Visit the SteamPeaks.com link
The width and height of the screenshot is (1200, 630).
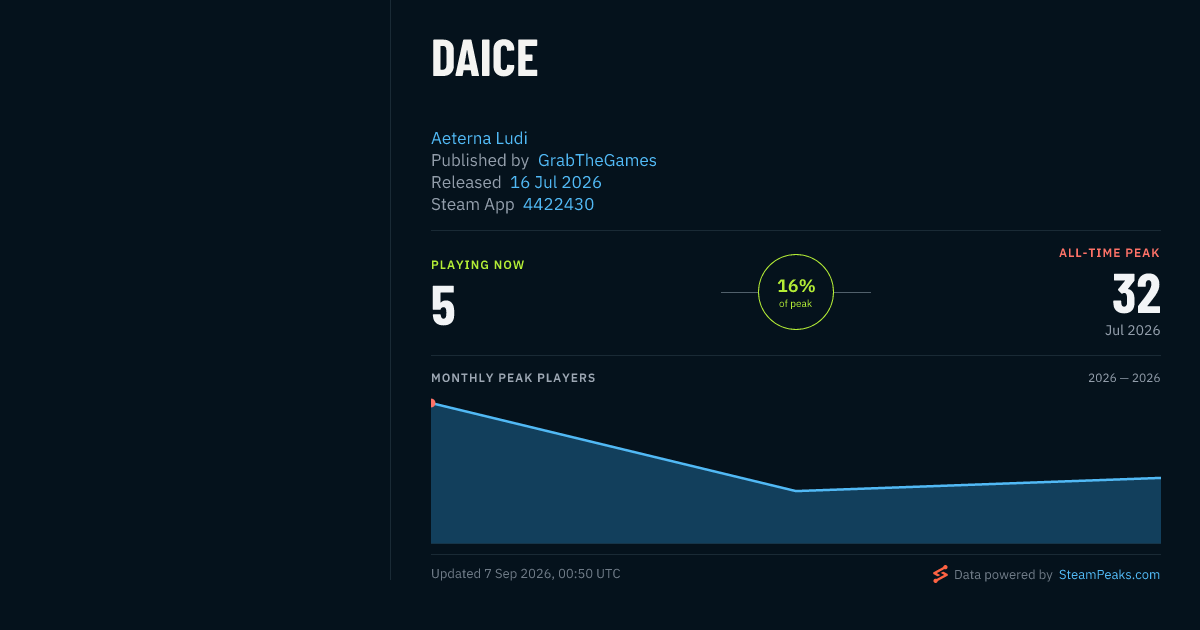pyautogui.click(x=1109, y=575)
